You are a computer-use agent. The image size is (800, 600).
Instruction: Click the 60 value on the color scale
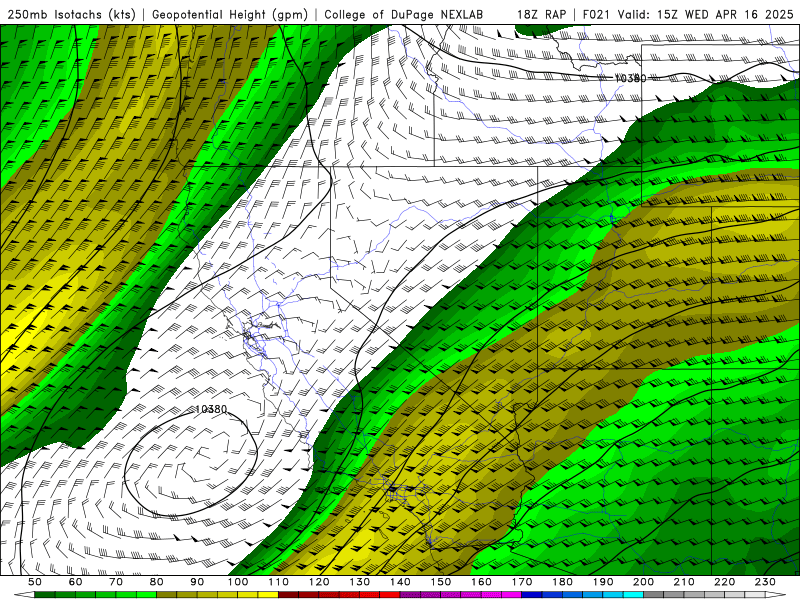76,582
